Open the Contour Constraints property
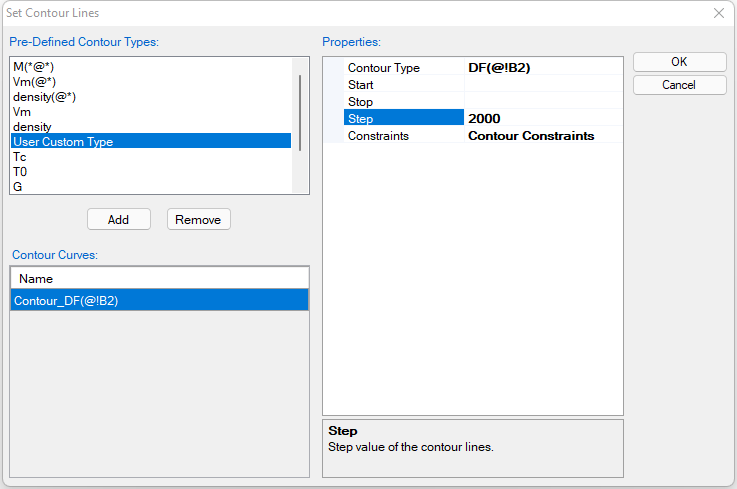The height and width of the screenshot is (489, 737). [543, 136]
